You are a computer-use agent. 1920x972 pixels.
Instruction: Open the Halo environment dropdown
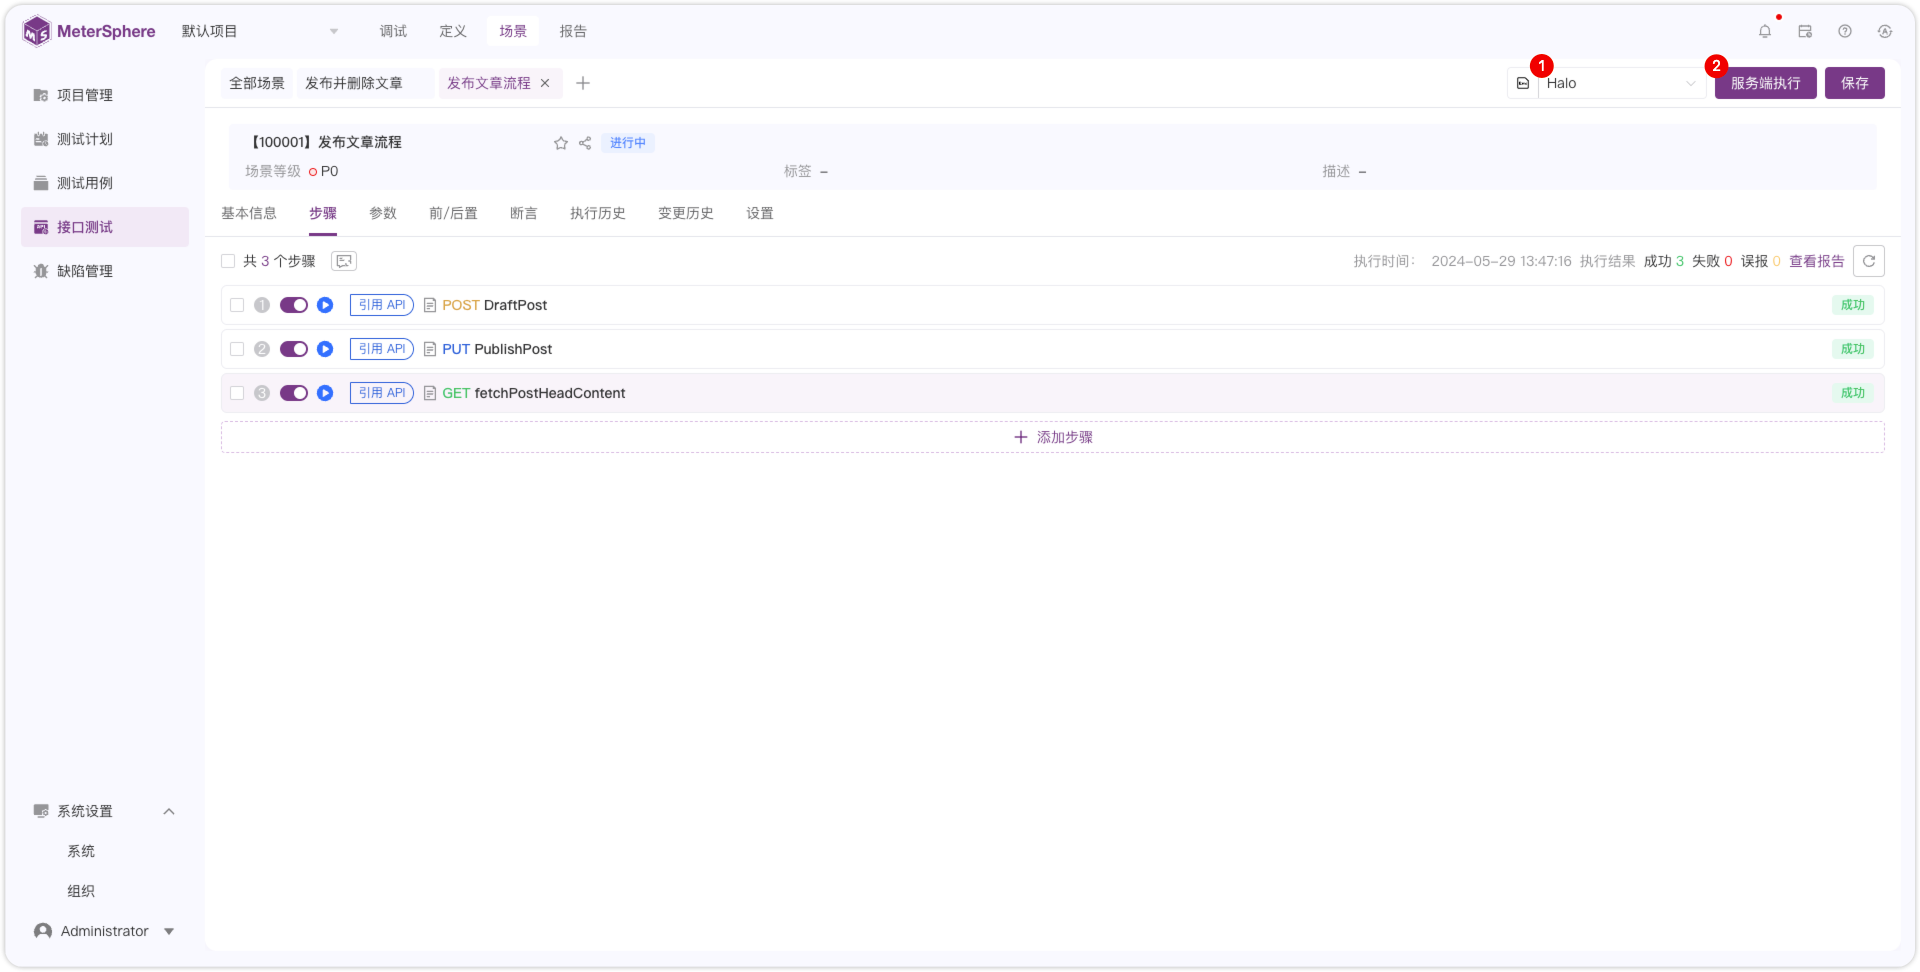click(x=1621, y=83)
